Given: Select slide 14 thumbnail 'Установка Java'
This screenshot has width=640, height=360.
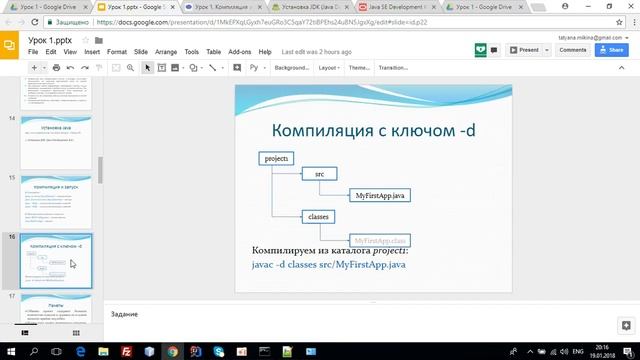Looking at the screenshot, I should 56,142.
